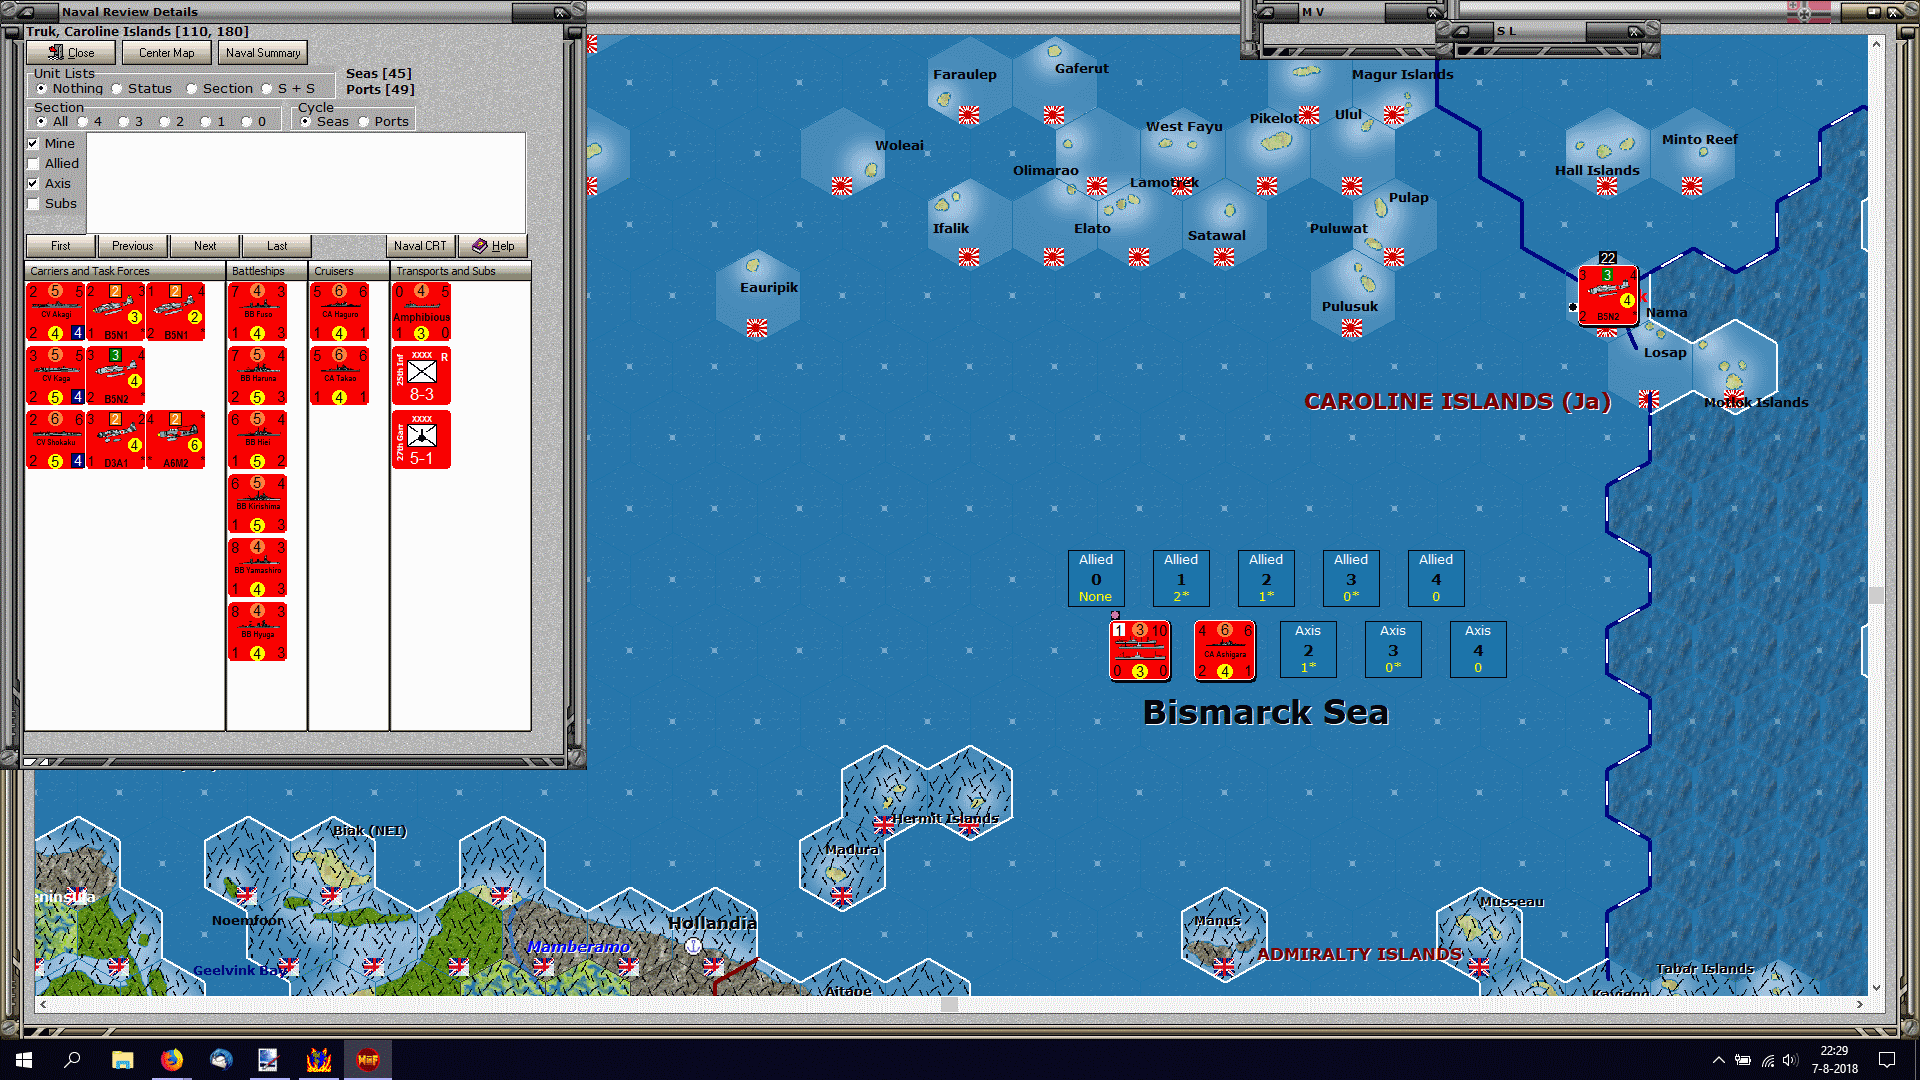Pick the Amphibious transport counter
The width and height of the screenshot is (1920, 1080).
click(421, 312)
